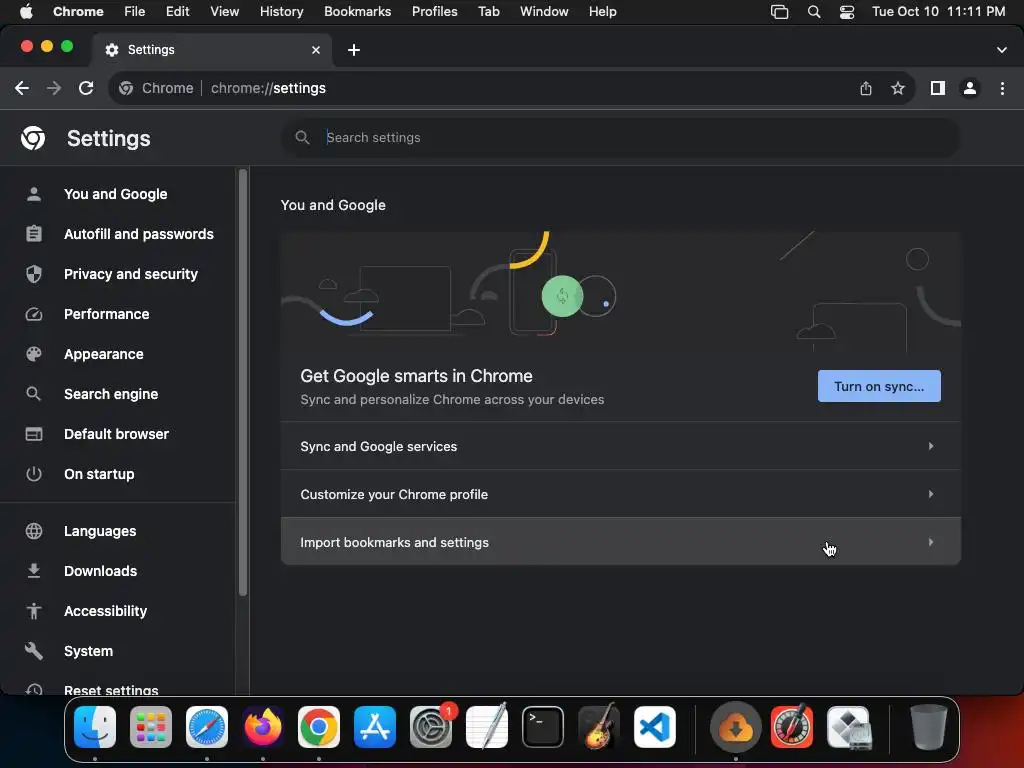Open the tab search dropdown chevron
Screen dimensions: 1024x768
(x=1002, y=50)
